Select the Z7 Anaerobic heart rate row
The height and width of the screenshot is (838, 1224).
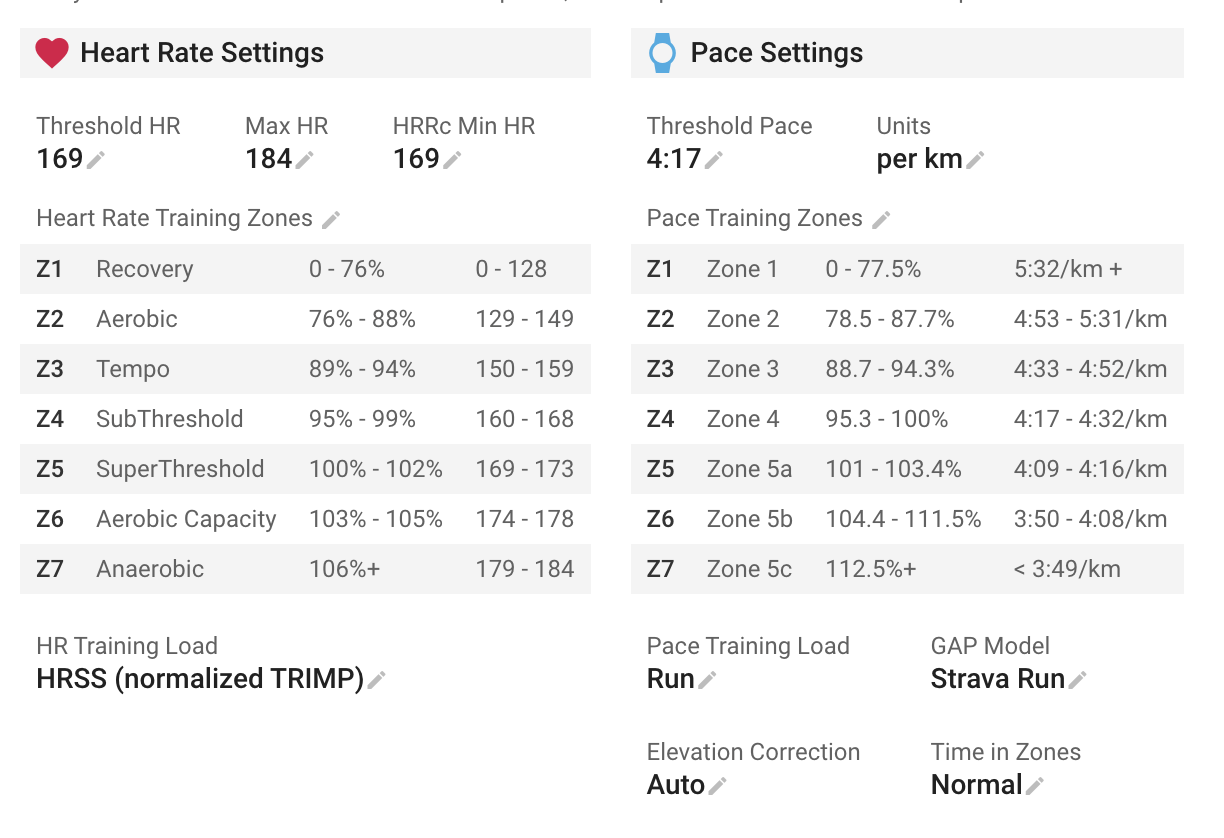[305, 569]
